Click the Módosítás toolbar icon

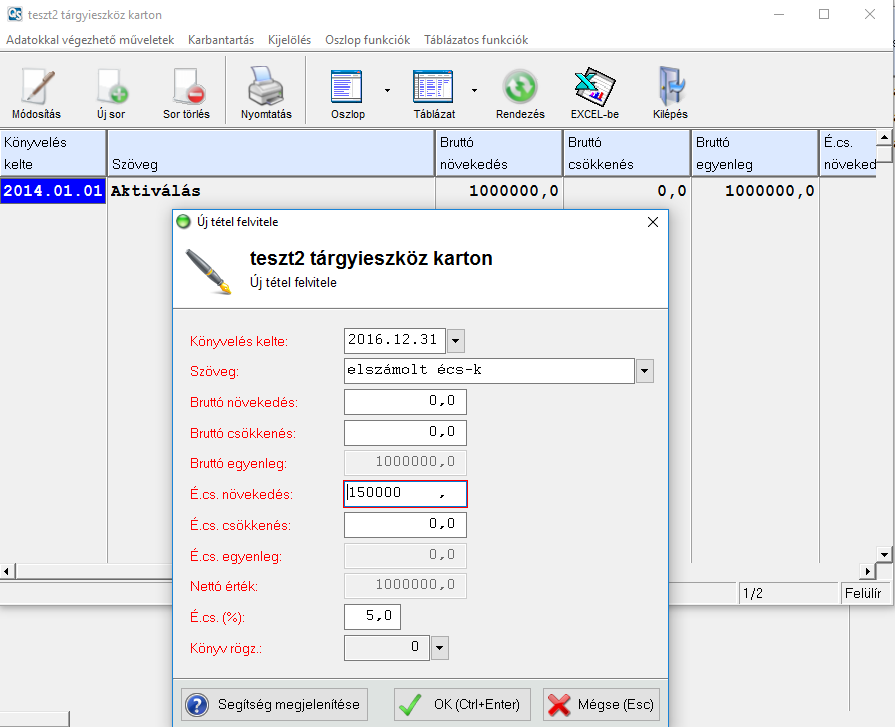click(36, 91)
